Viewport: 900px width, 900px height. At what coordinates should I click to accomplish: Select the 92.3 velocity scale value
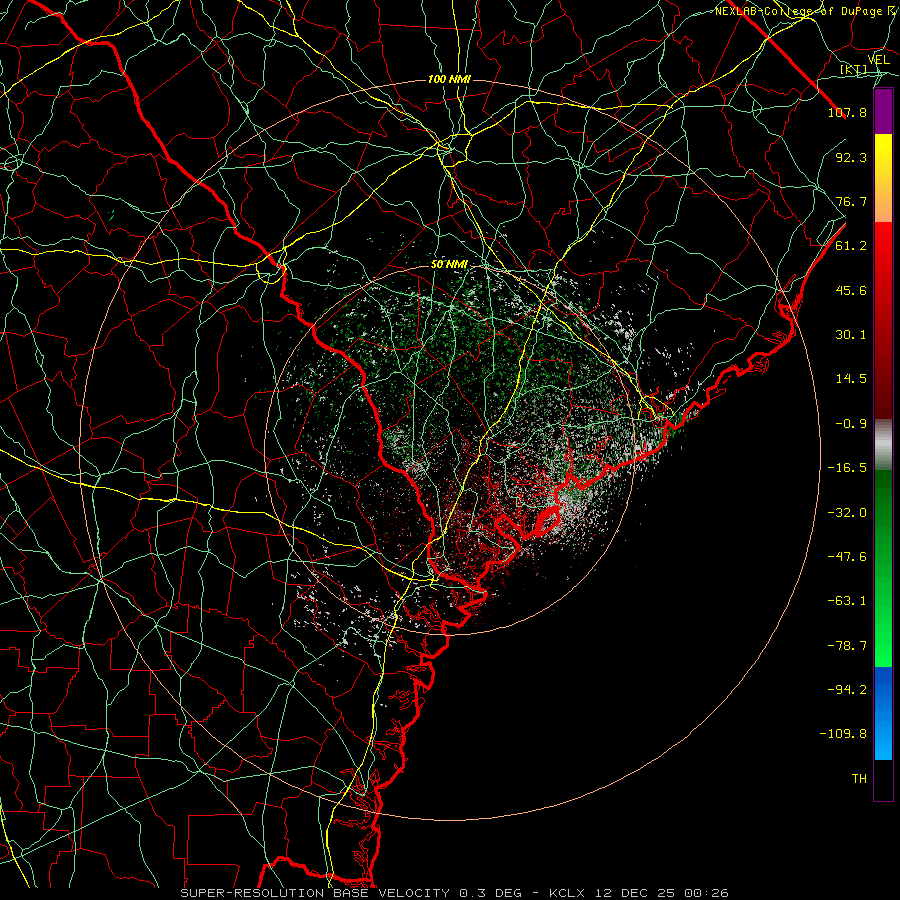[851, 157]
